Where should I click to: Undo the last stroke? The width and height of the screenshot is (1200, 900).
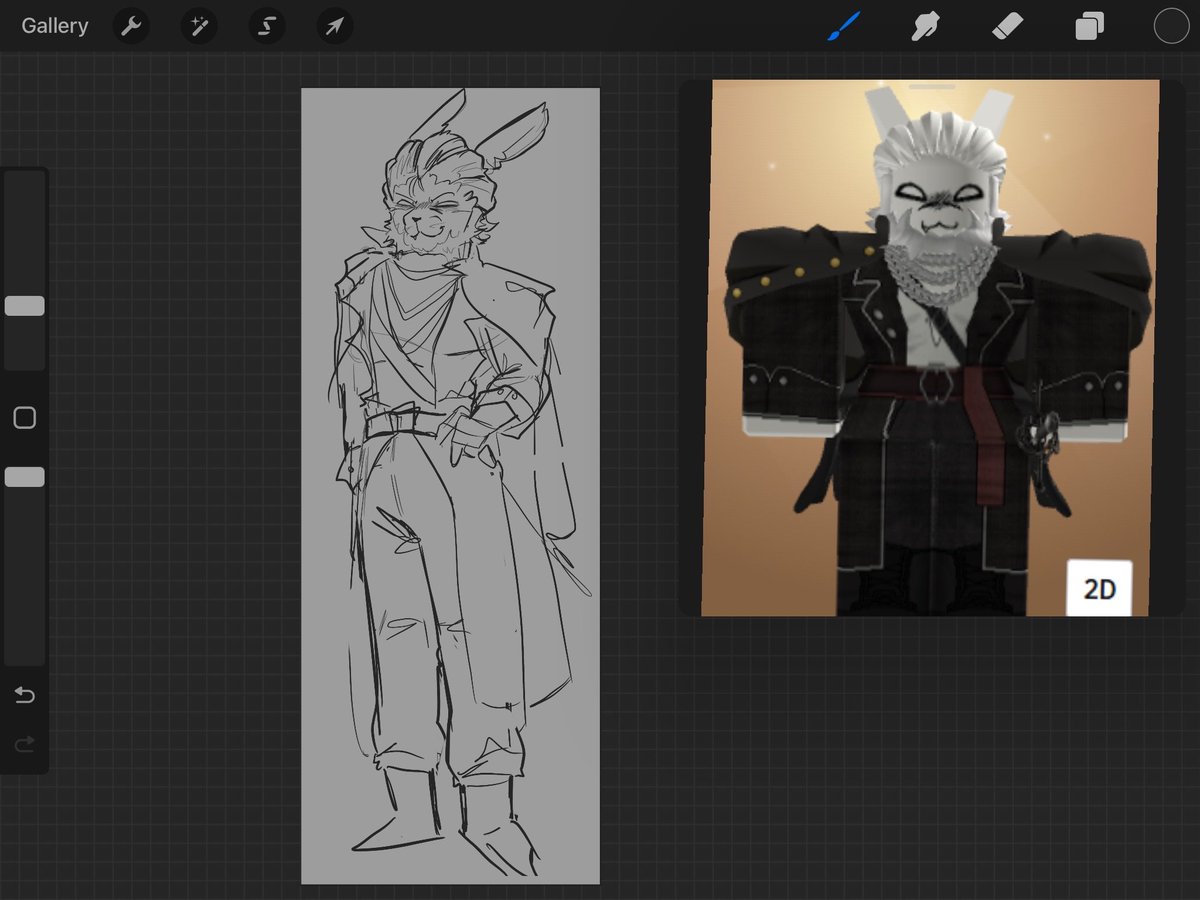pyautogui.click(x=25, y=695)
